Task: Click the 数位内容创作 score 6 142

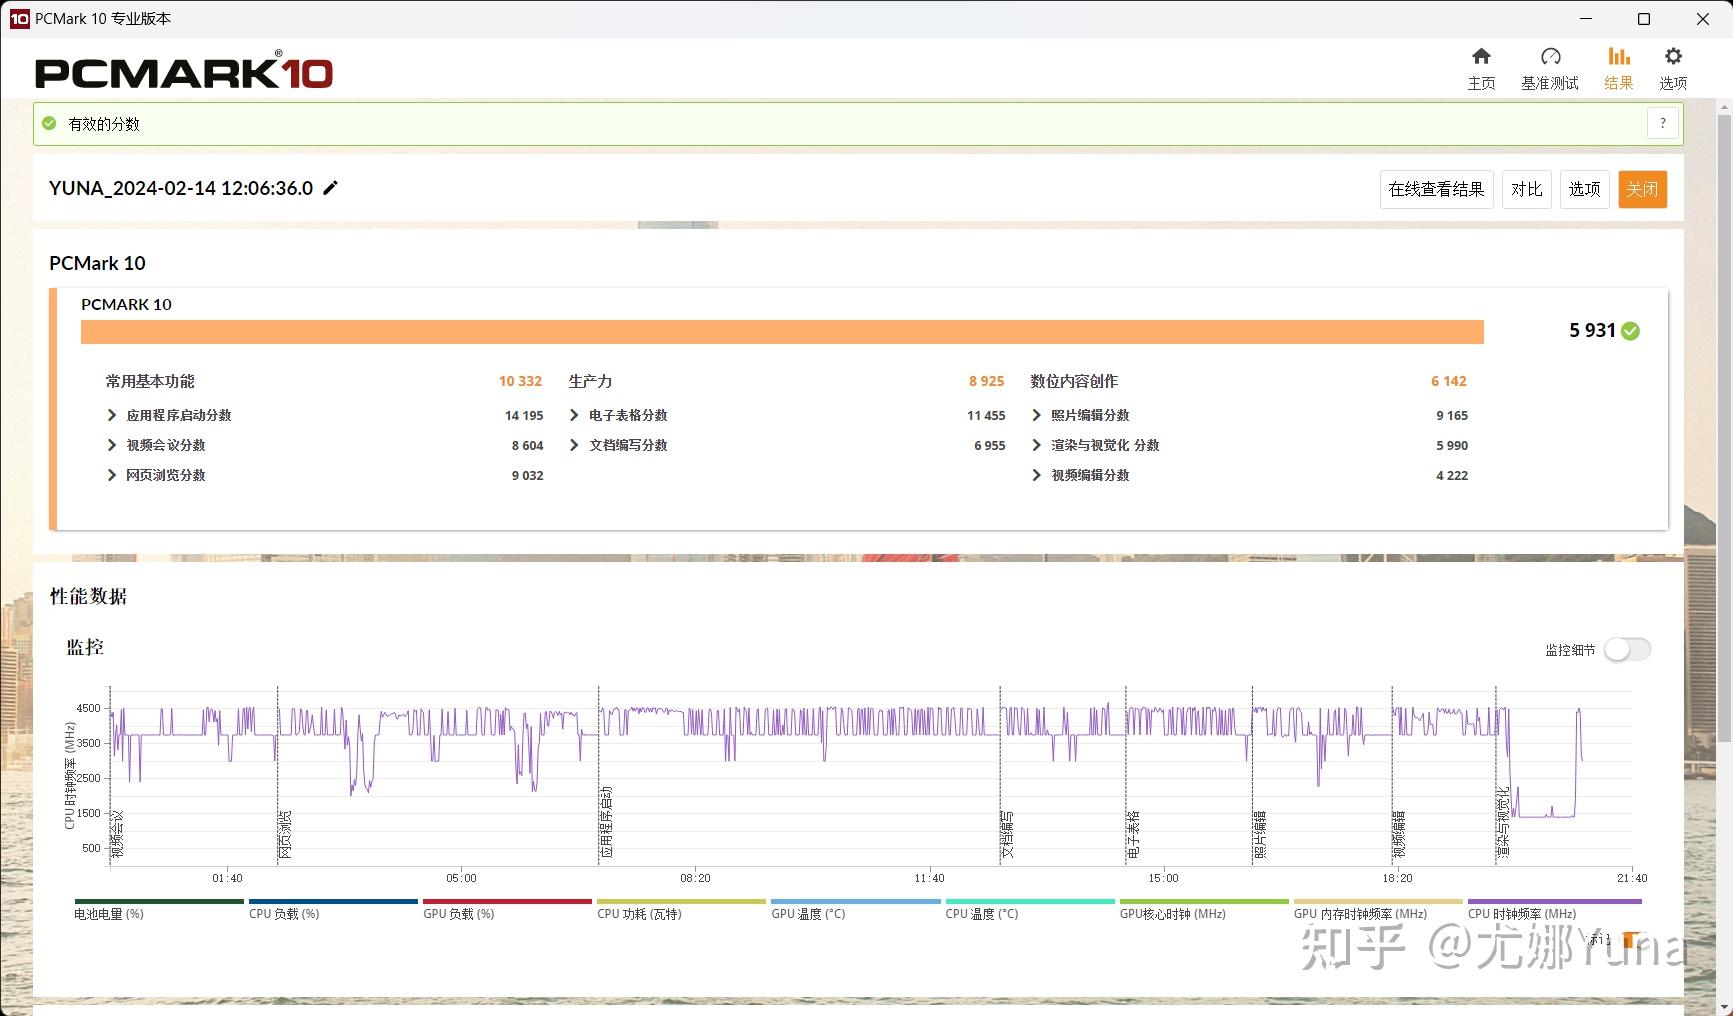Action: [x=1448, y=381]
